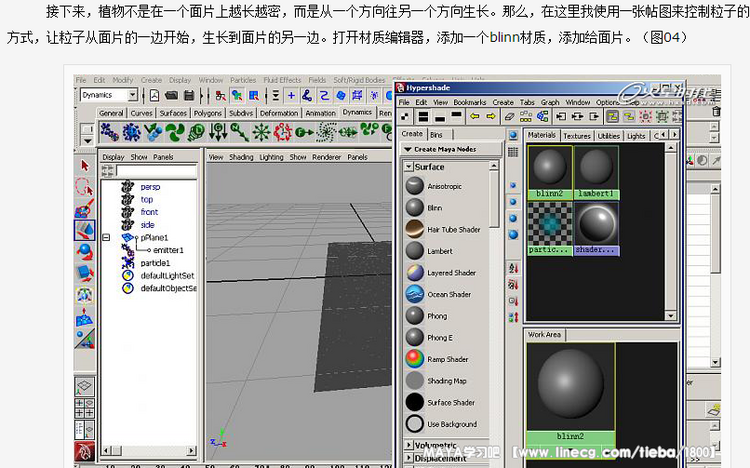Open the Dynamics menu set dropdown
This screenshot has height=468, width=750.
click(133, 95)
